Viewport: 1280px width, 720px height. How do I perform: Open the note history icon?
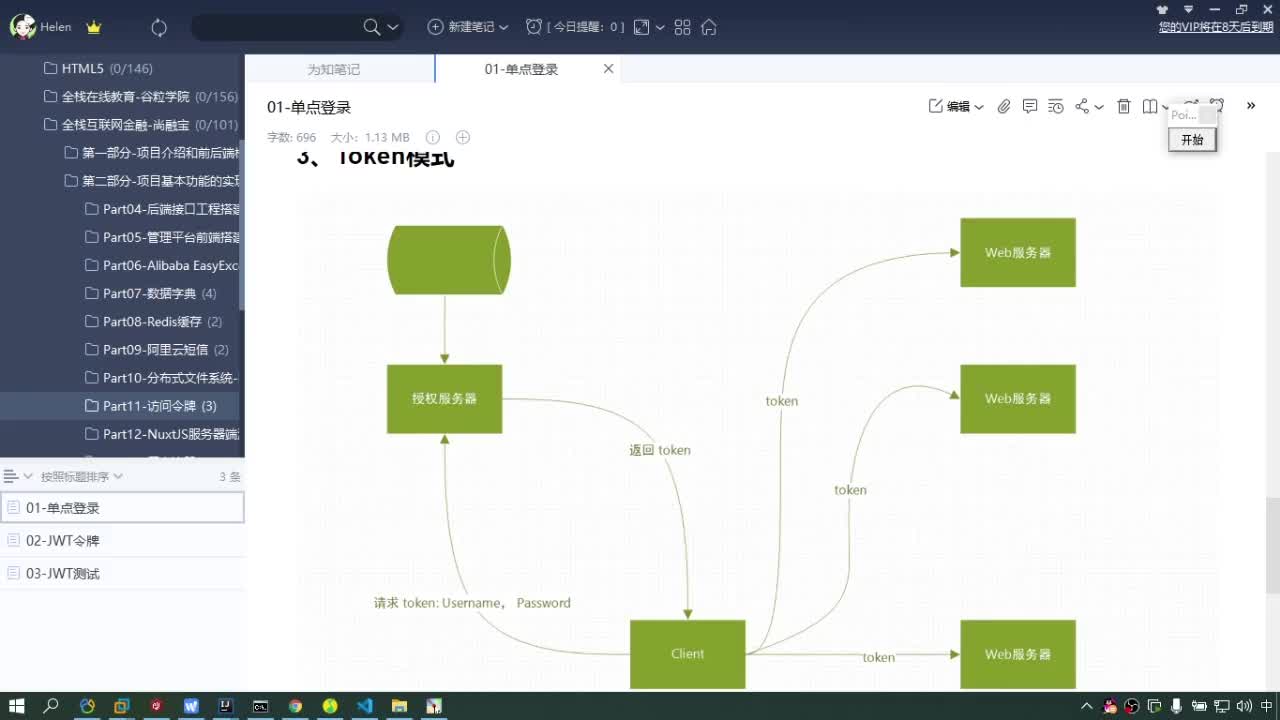(1056, 106)
